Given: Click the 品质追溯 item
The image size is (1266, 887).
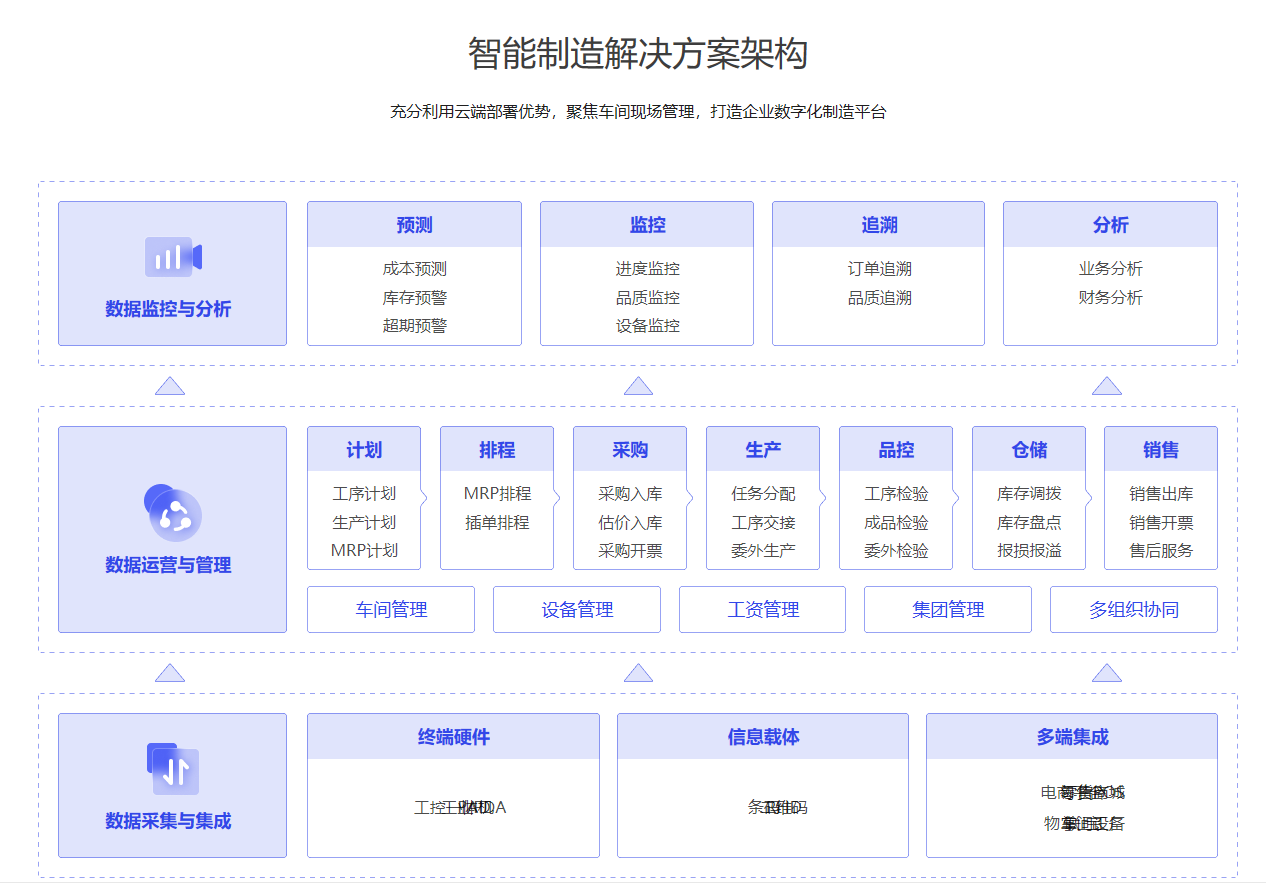Looking at the screenshot, I should [x=879, y=297].
